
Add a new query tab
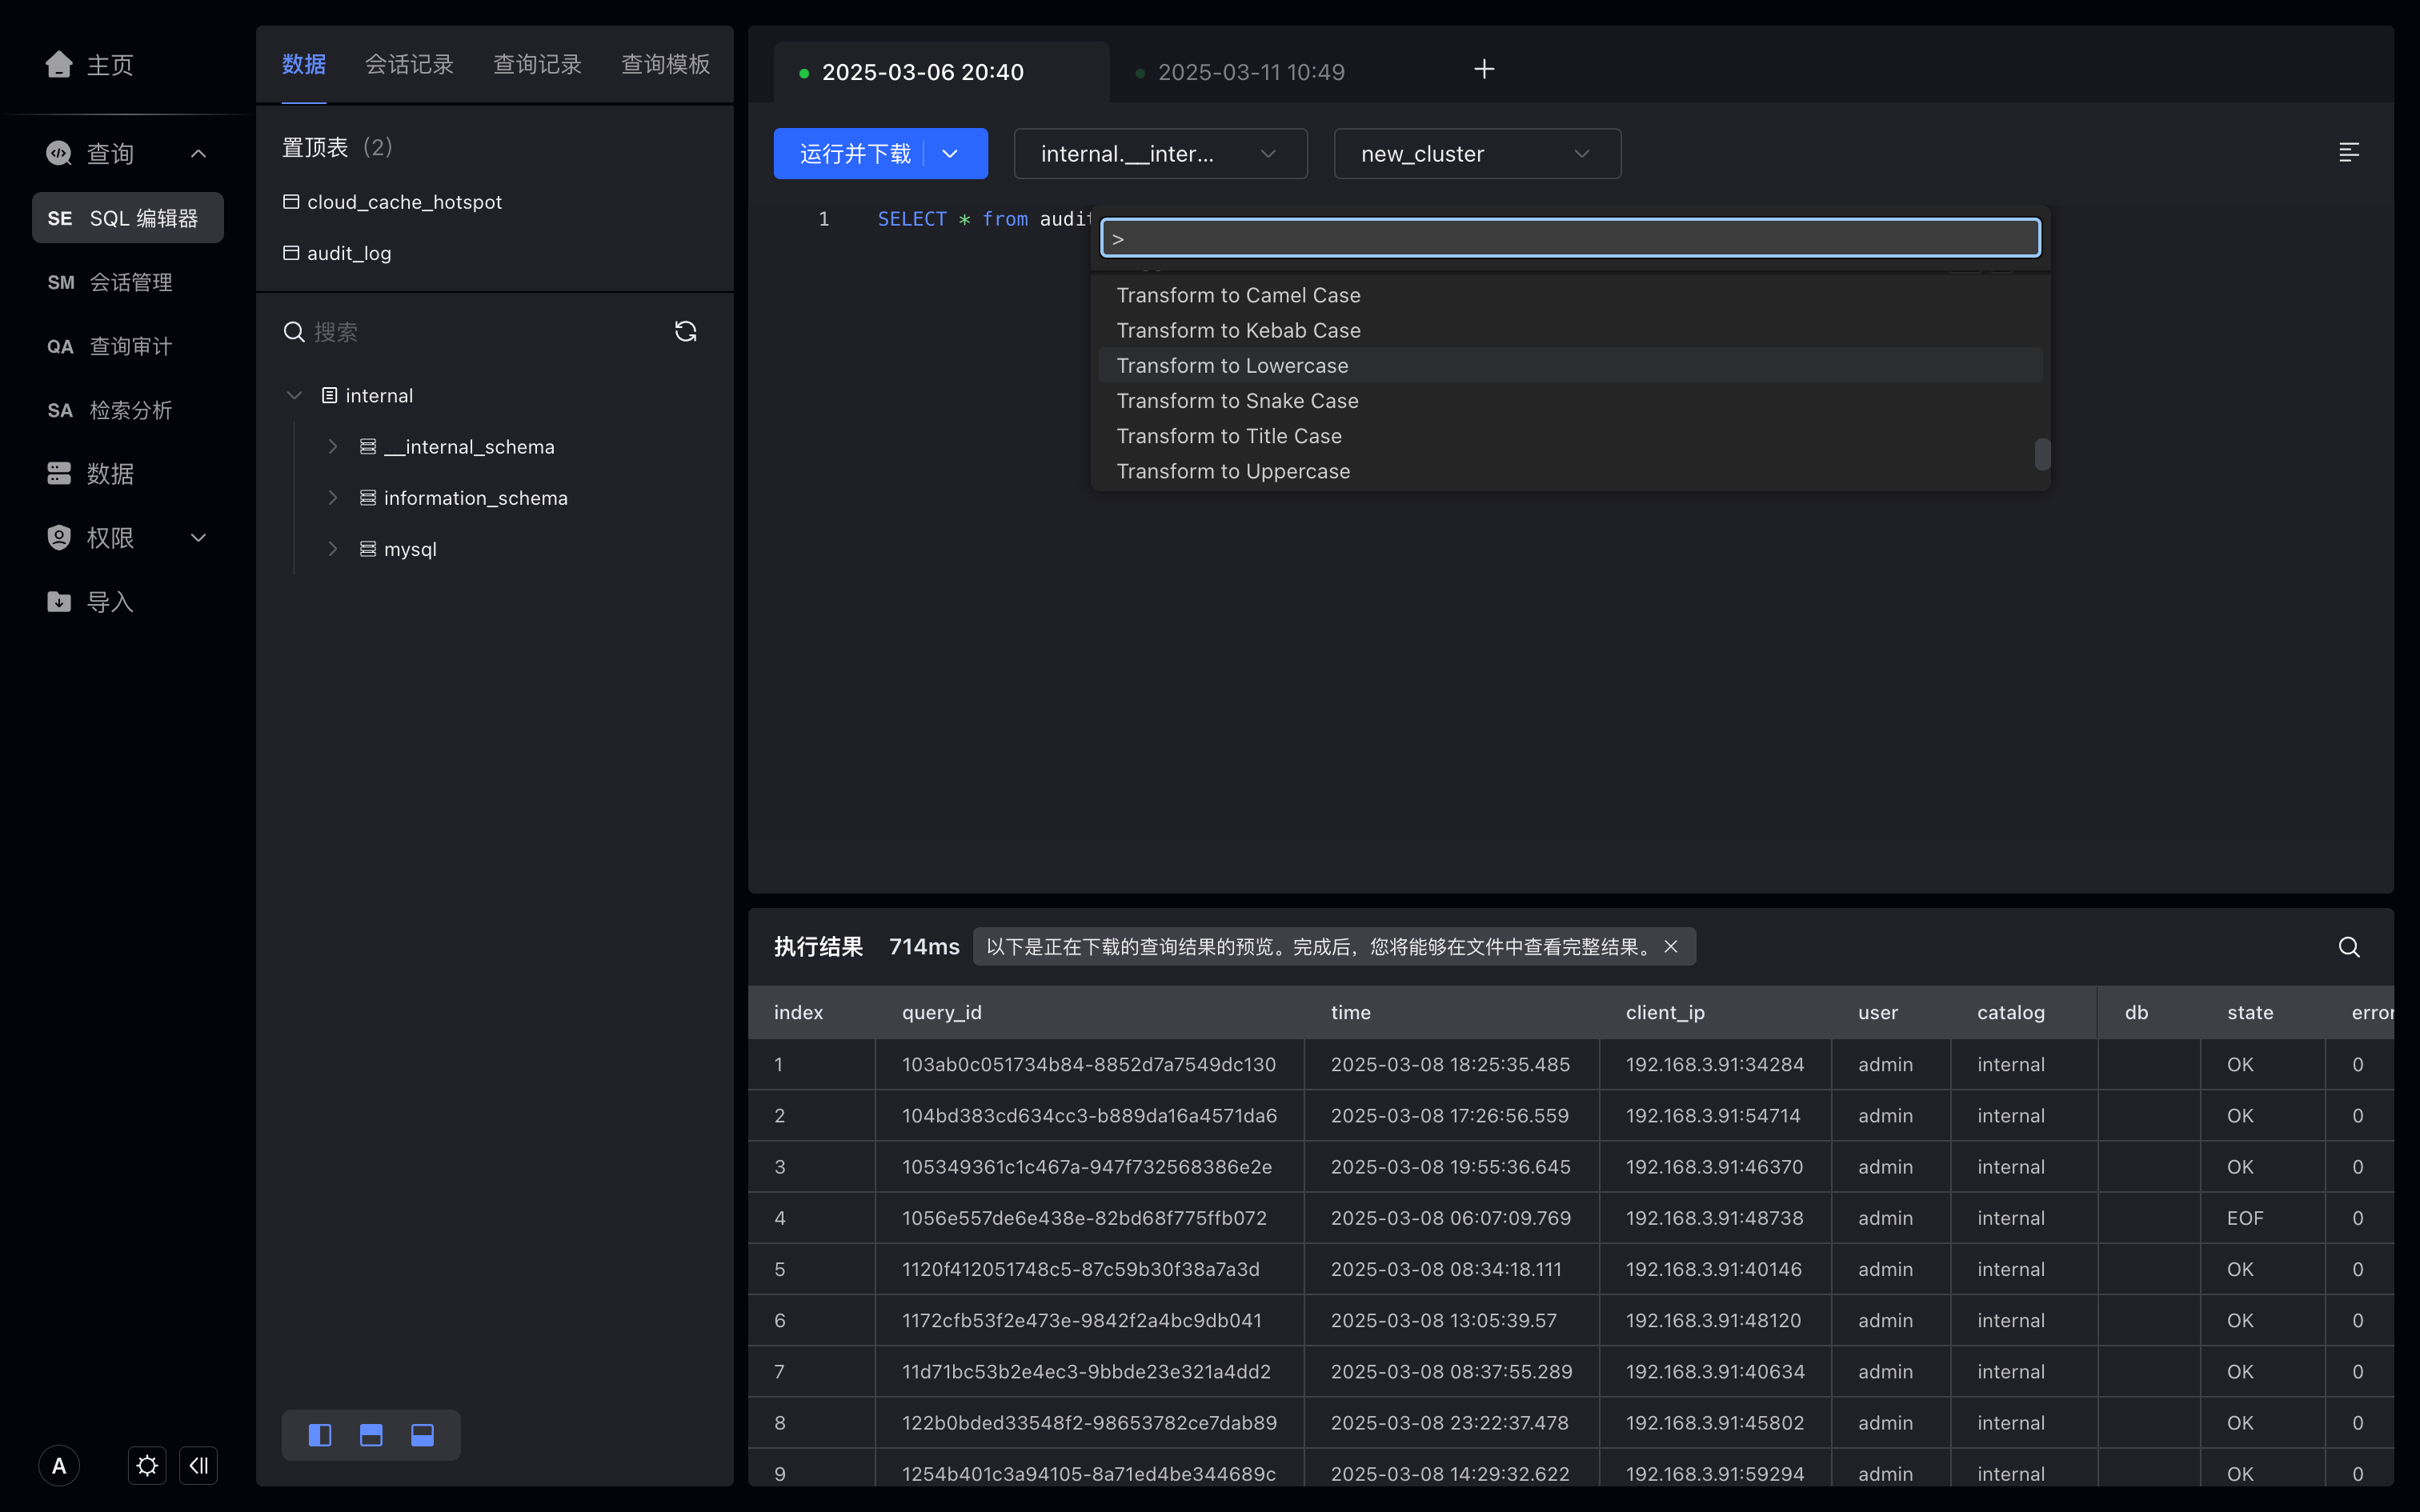(1484, 69)
